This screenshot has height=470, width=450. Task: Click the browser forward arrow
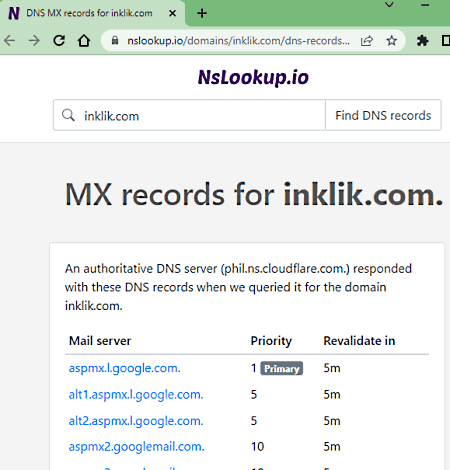34,41
